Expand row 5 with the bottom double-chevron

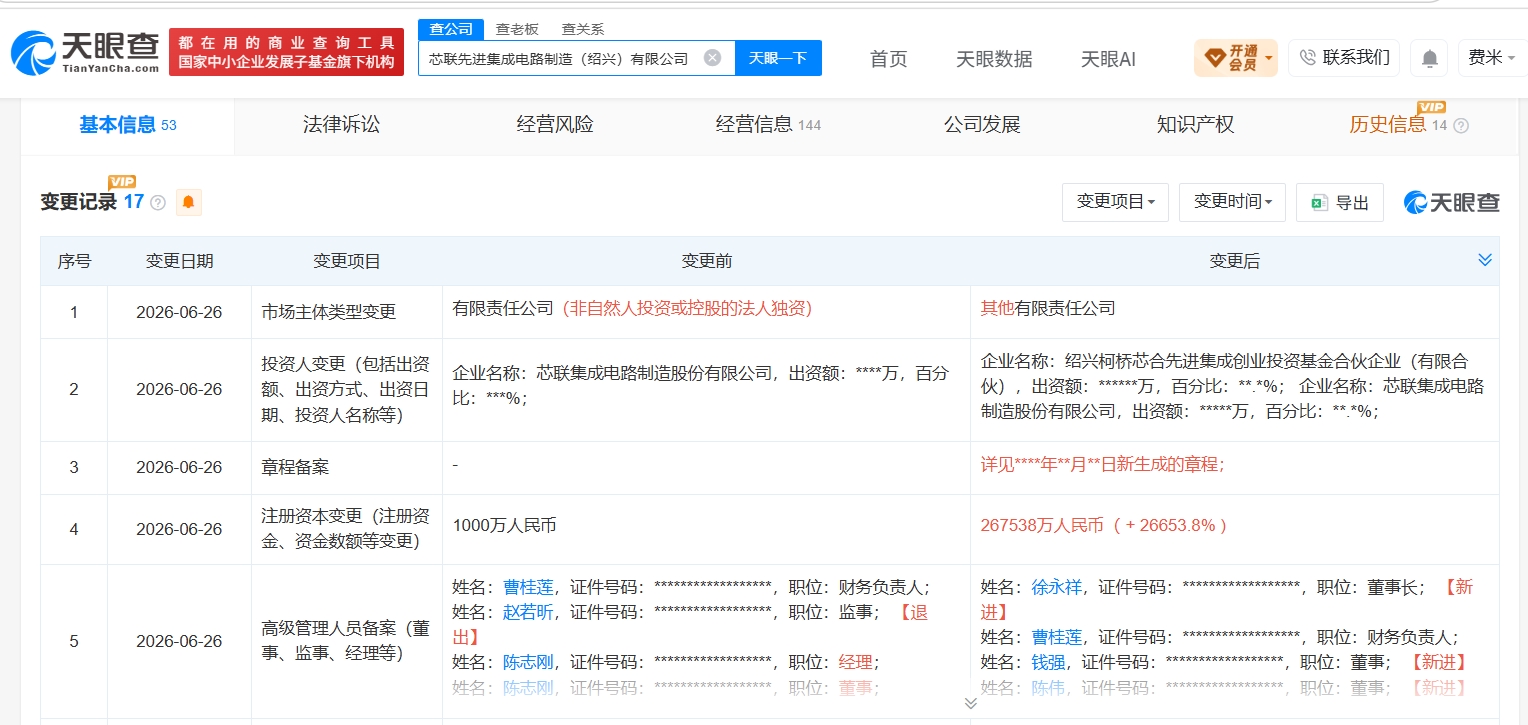970,703
